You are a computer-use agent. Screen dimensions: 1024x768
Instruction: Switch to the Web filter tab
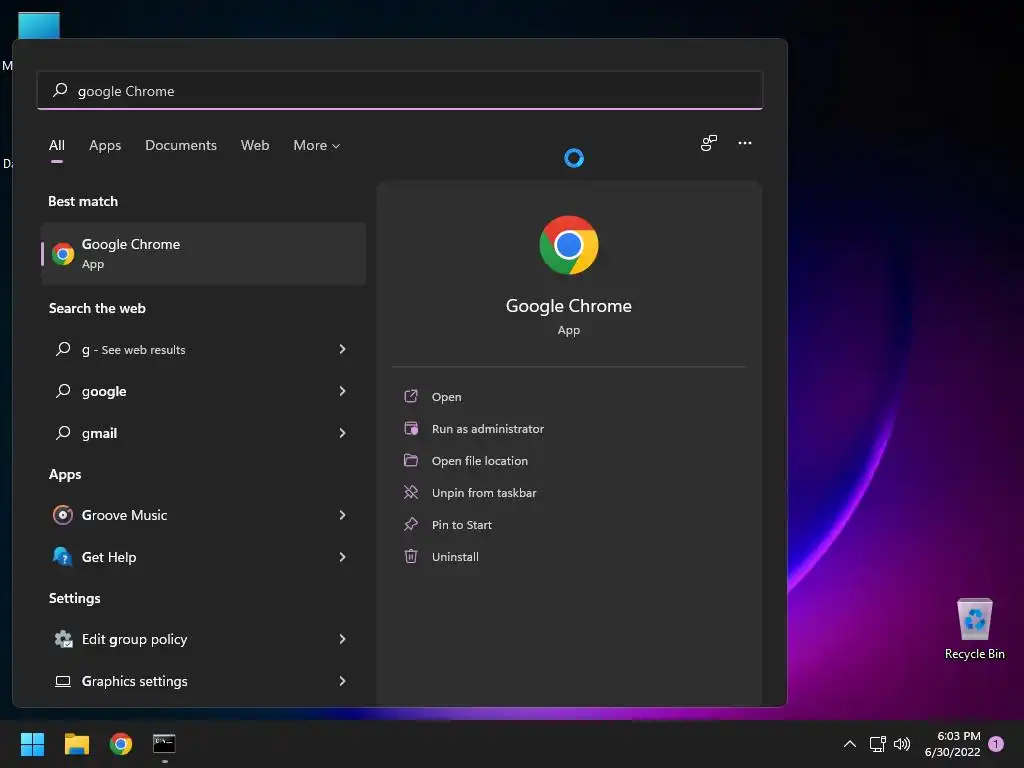pyautogui.click(x=255, y=146)
